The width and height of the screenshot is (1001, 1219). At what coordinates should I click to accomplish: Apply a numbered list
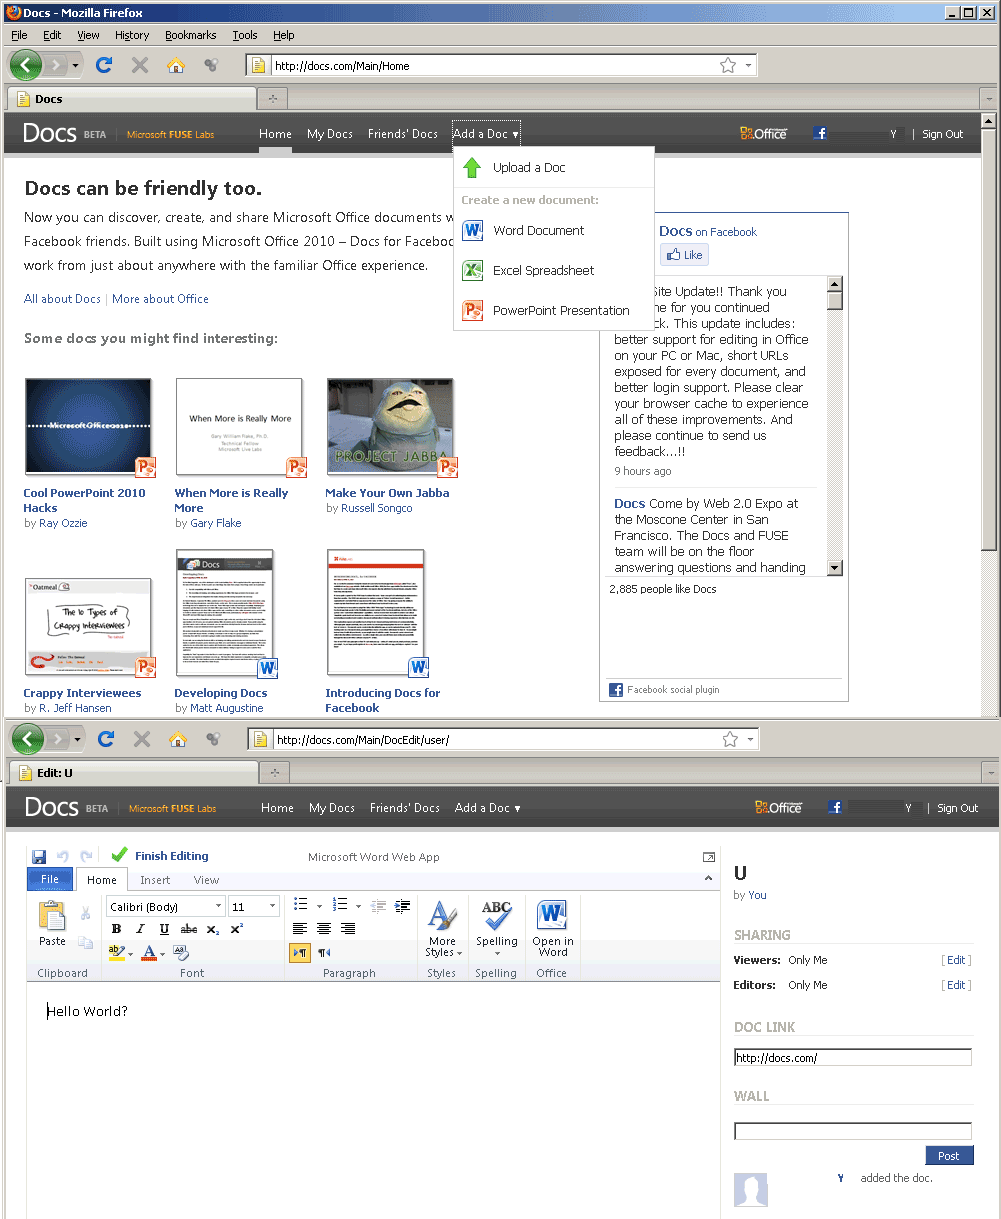pos(339,905)
